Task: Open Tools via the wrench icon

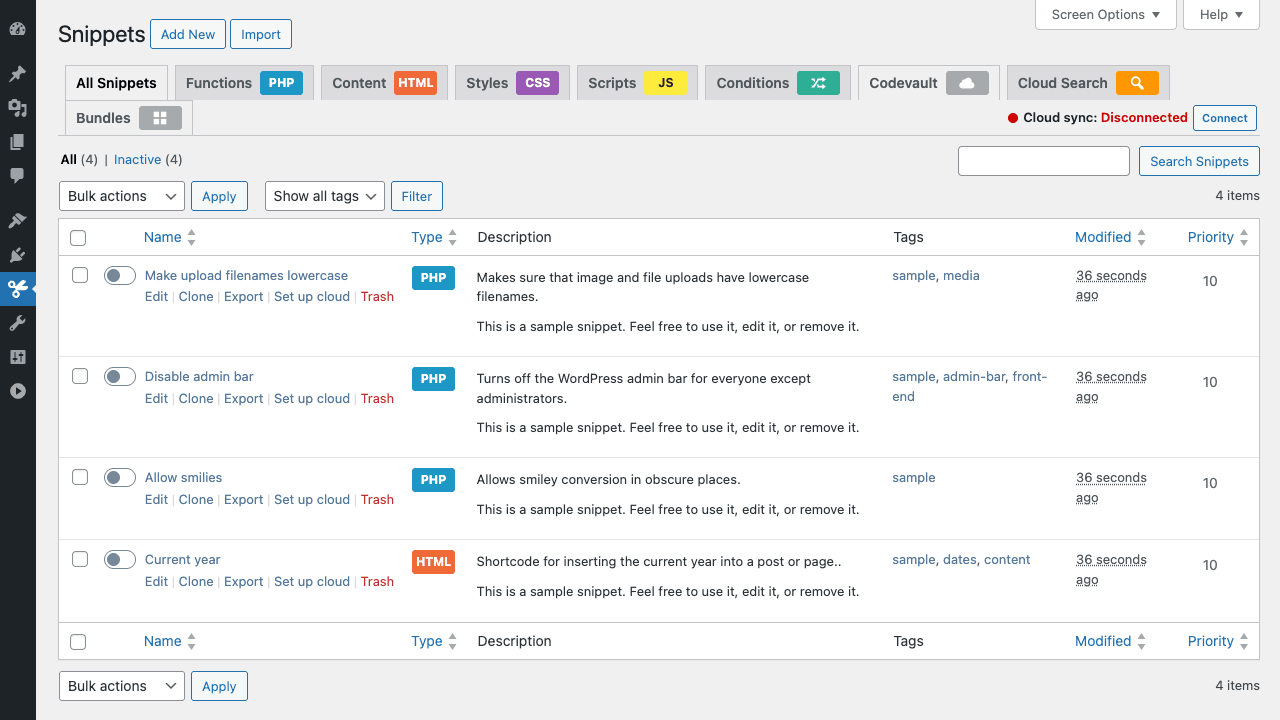Action: [17, 323]
